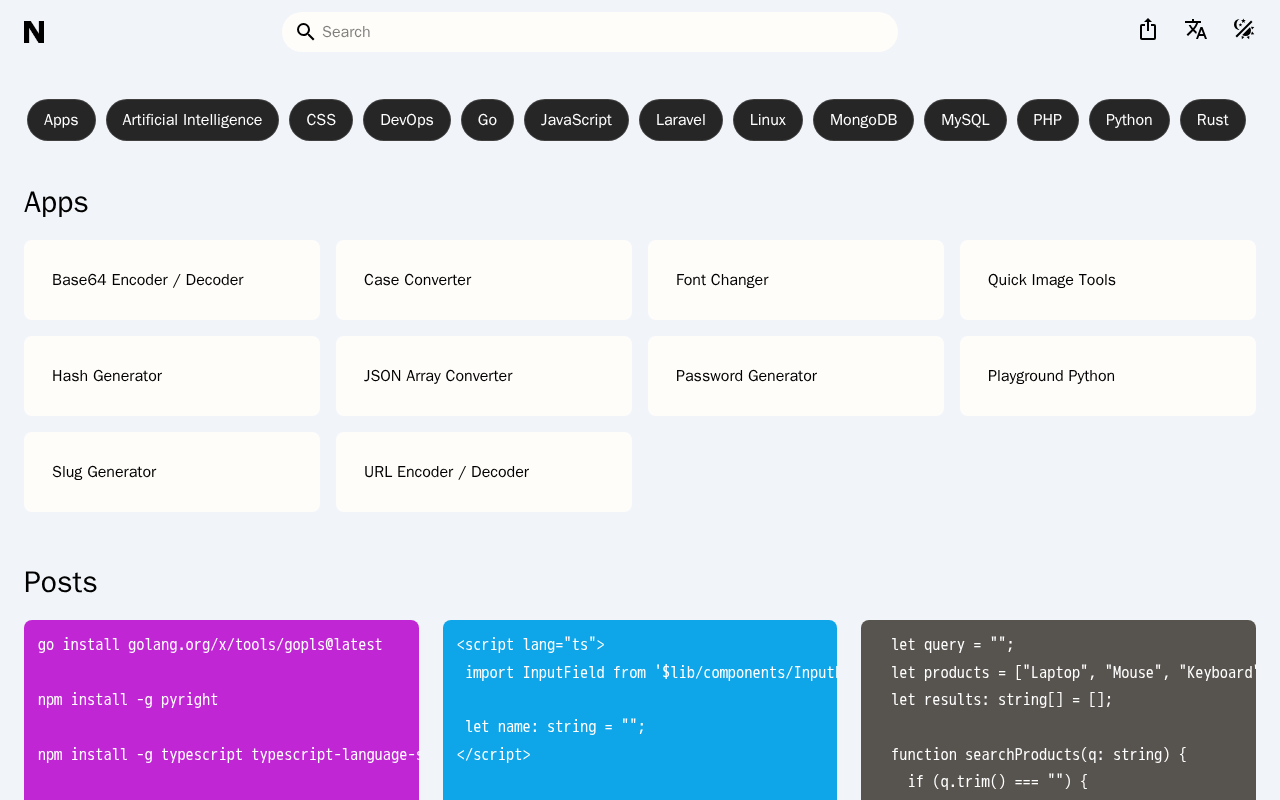Open the purple gopls install post
This screenshot has width=1280, height=800.
click(x=221, y=710)
